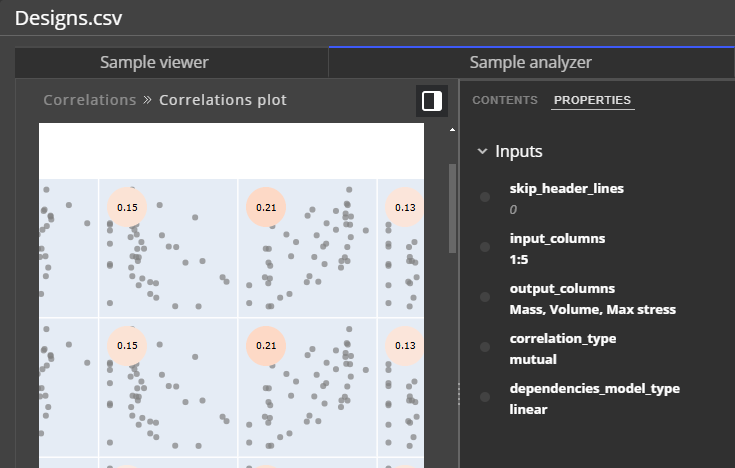
Task: Click the circle beside dependencies_model_type
Action: [485, 397]
